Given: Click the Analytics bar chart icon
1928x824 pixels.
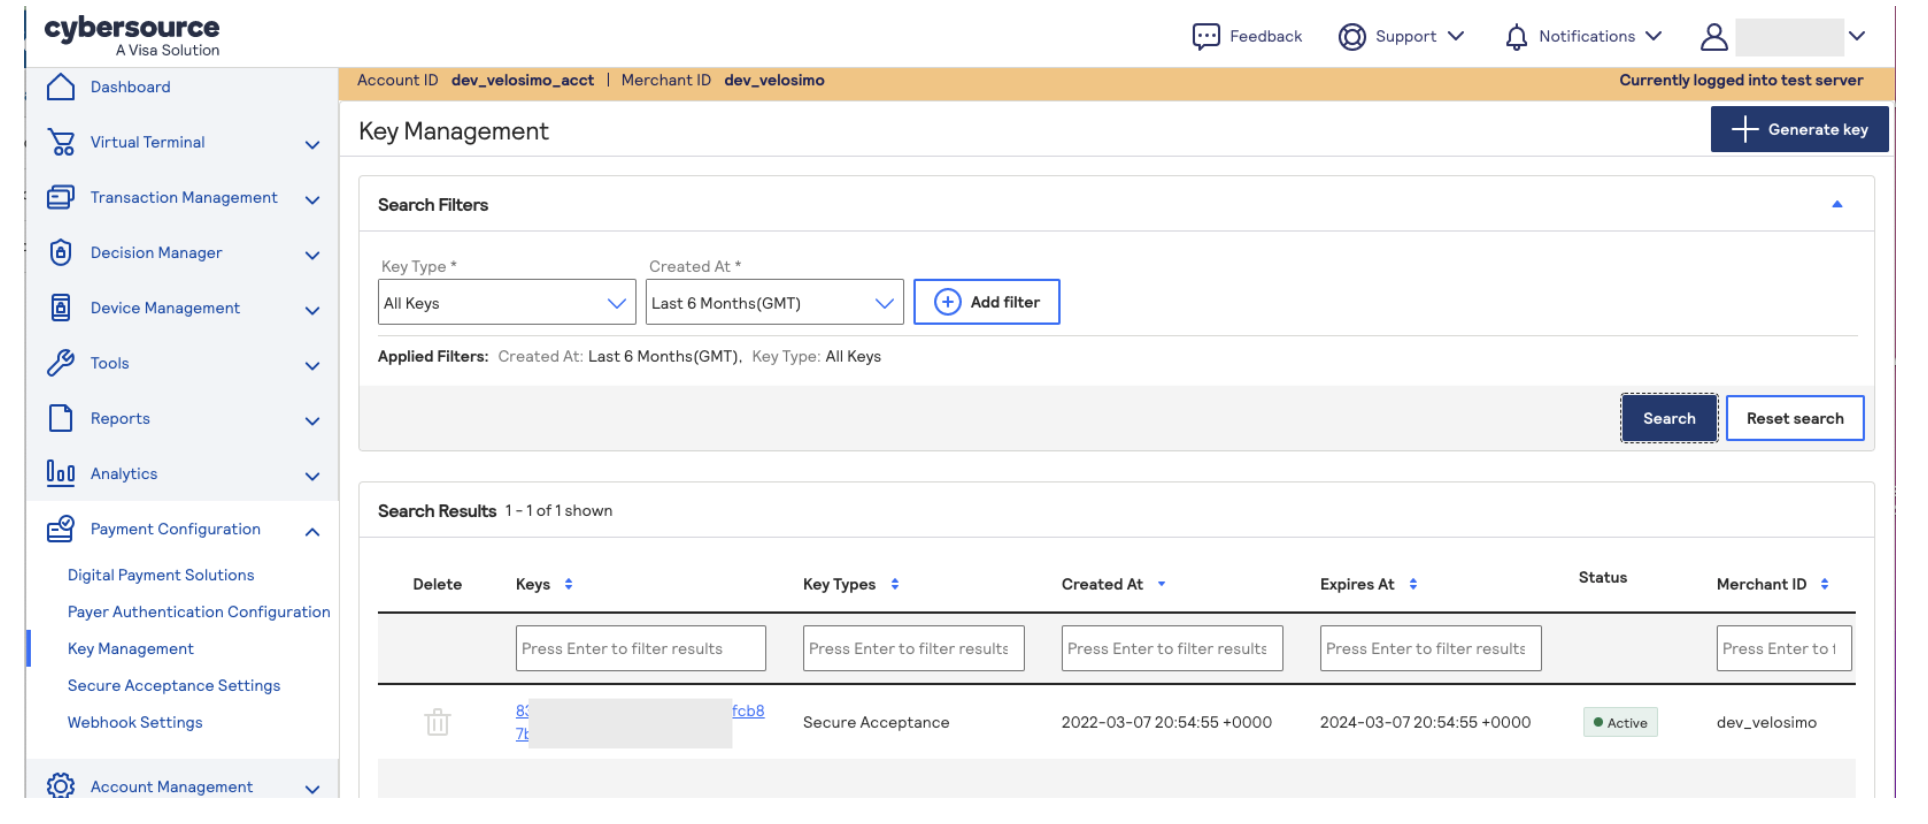Looking at the screenshot, I should 61,473.
